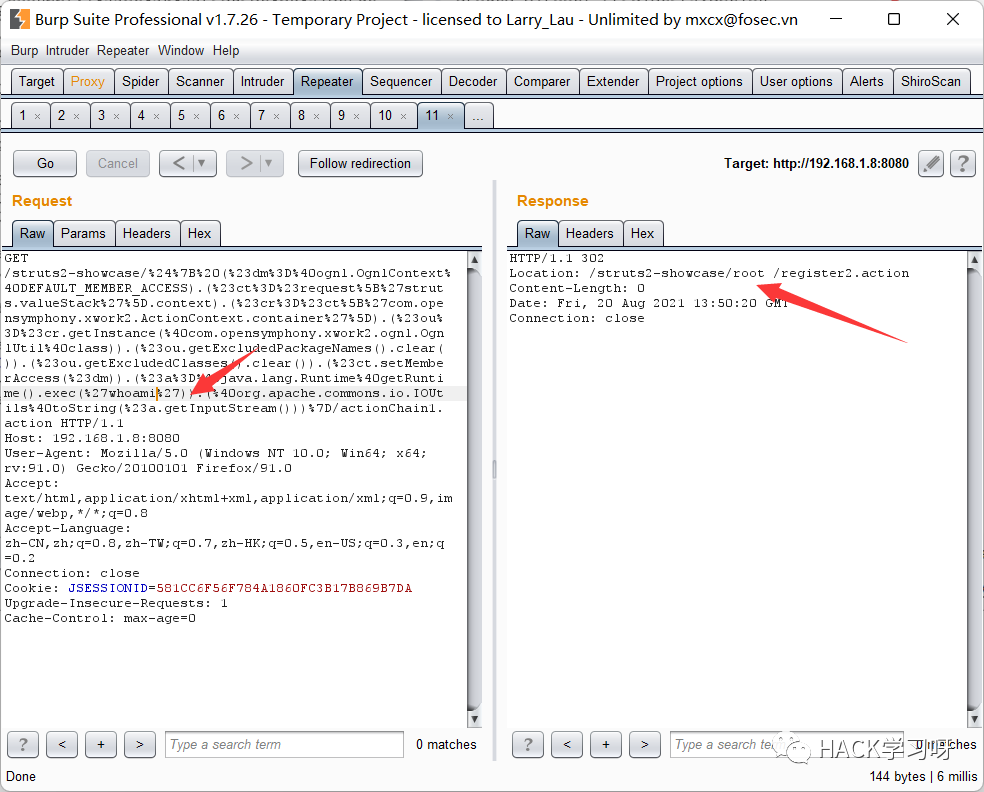Viewport: 984px width, 792px height.
Task: Go to previous match in response search
Action: 567,745
